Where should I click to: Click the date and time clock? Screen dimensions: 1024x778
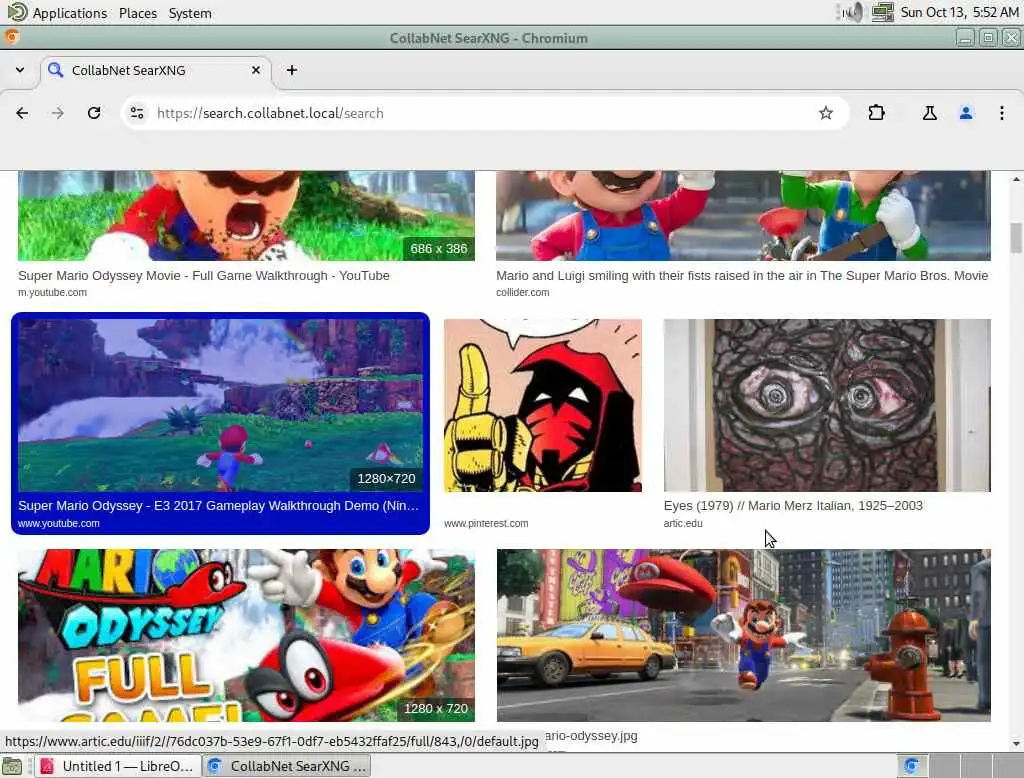click(x=959, y=12)
